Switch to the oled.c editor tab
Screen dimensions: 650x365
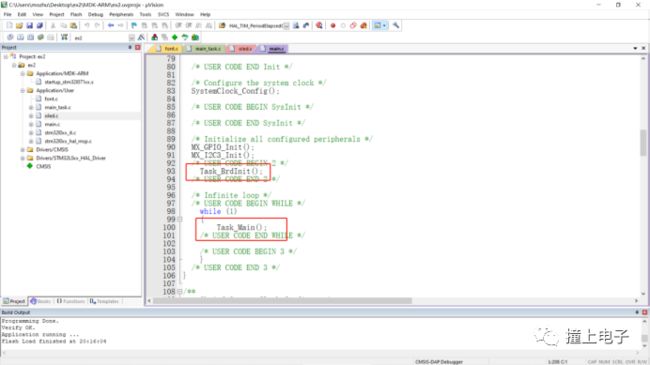click(x=242, y=49)
